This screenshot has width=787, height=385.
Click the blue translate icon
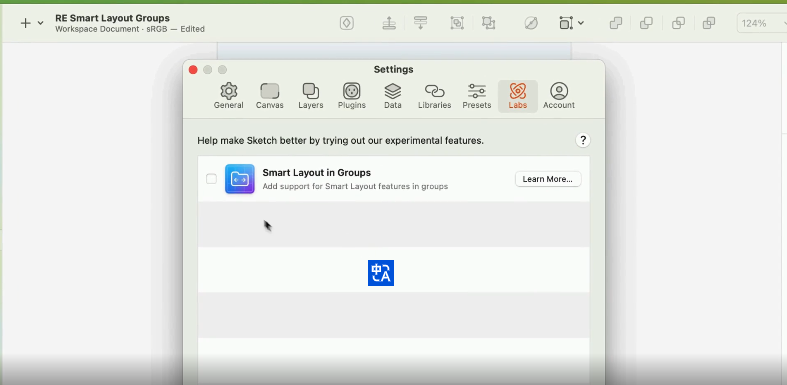point(380,273)
